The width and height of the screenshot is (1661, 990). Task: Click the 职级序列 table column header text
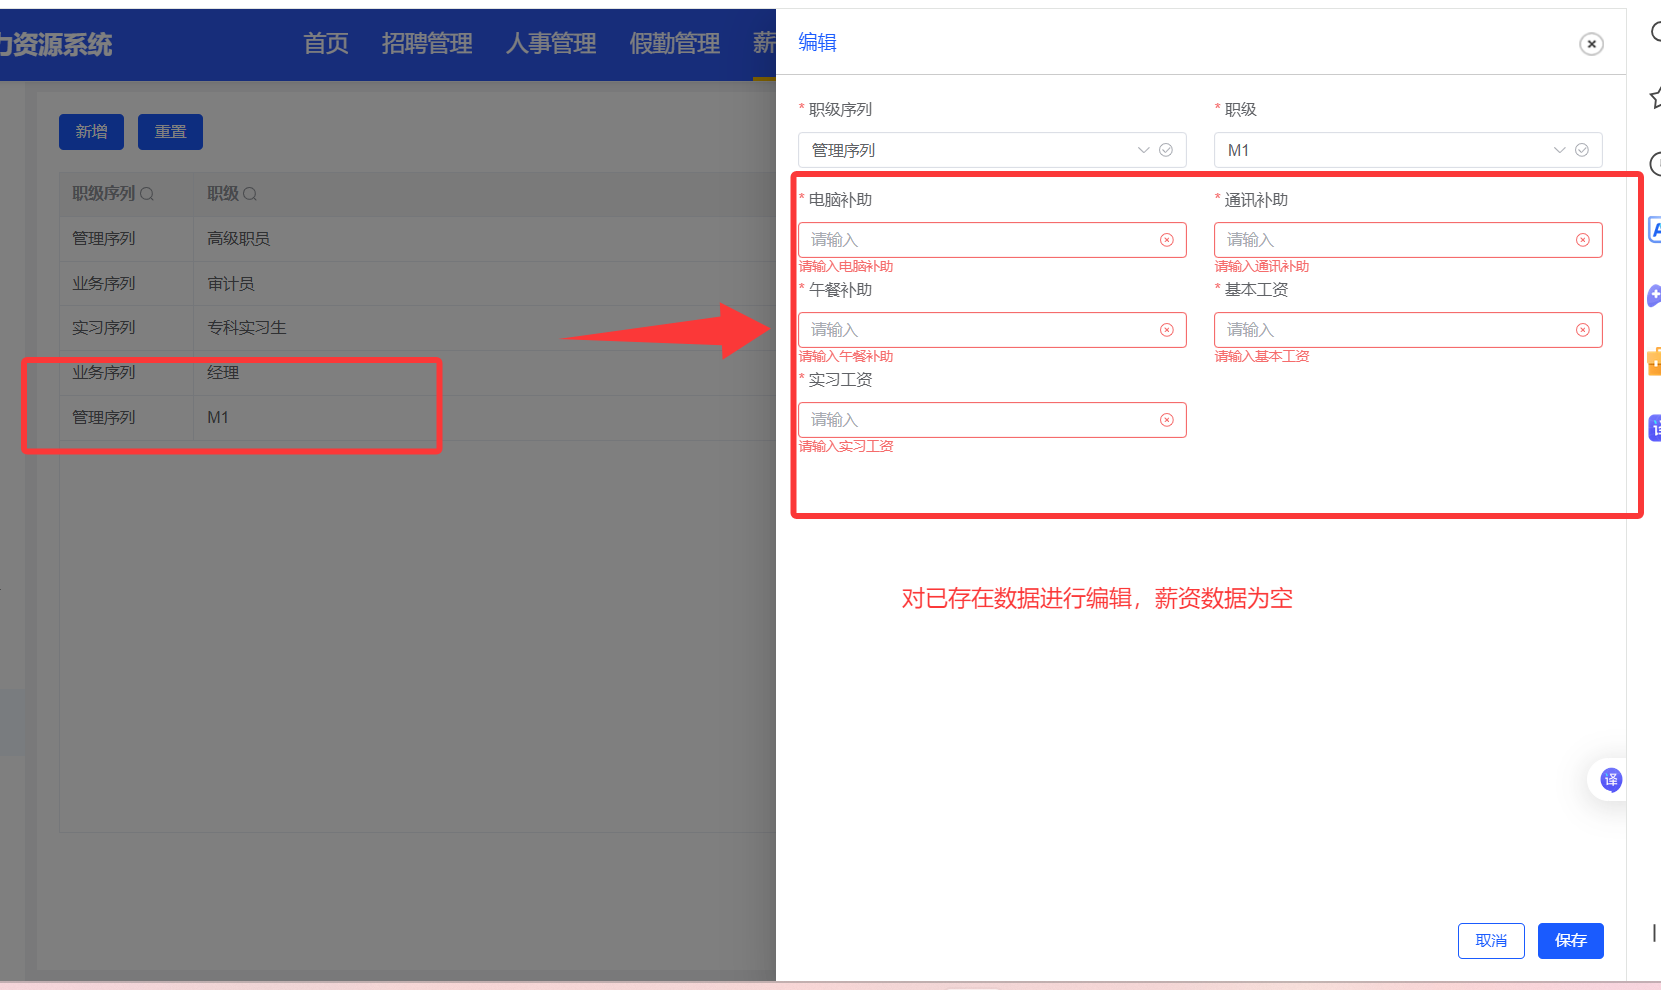(x=104, y=194)
